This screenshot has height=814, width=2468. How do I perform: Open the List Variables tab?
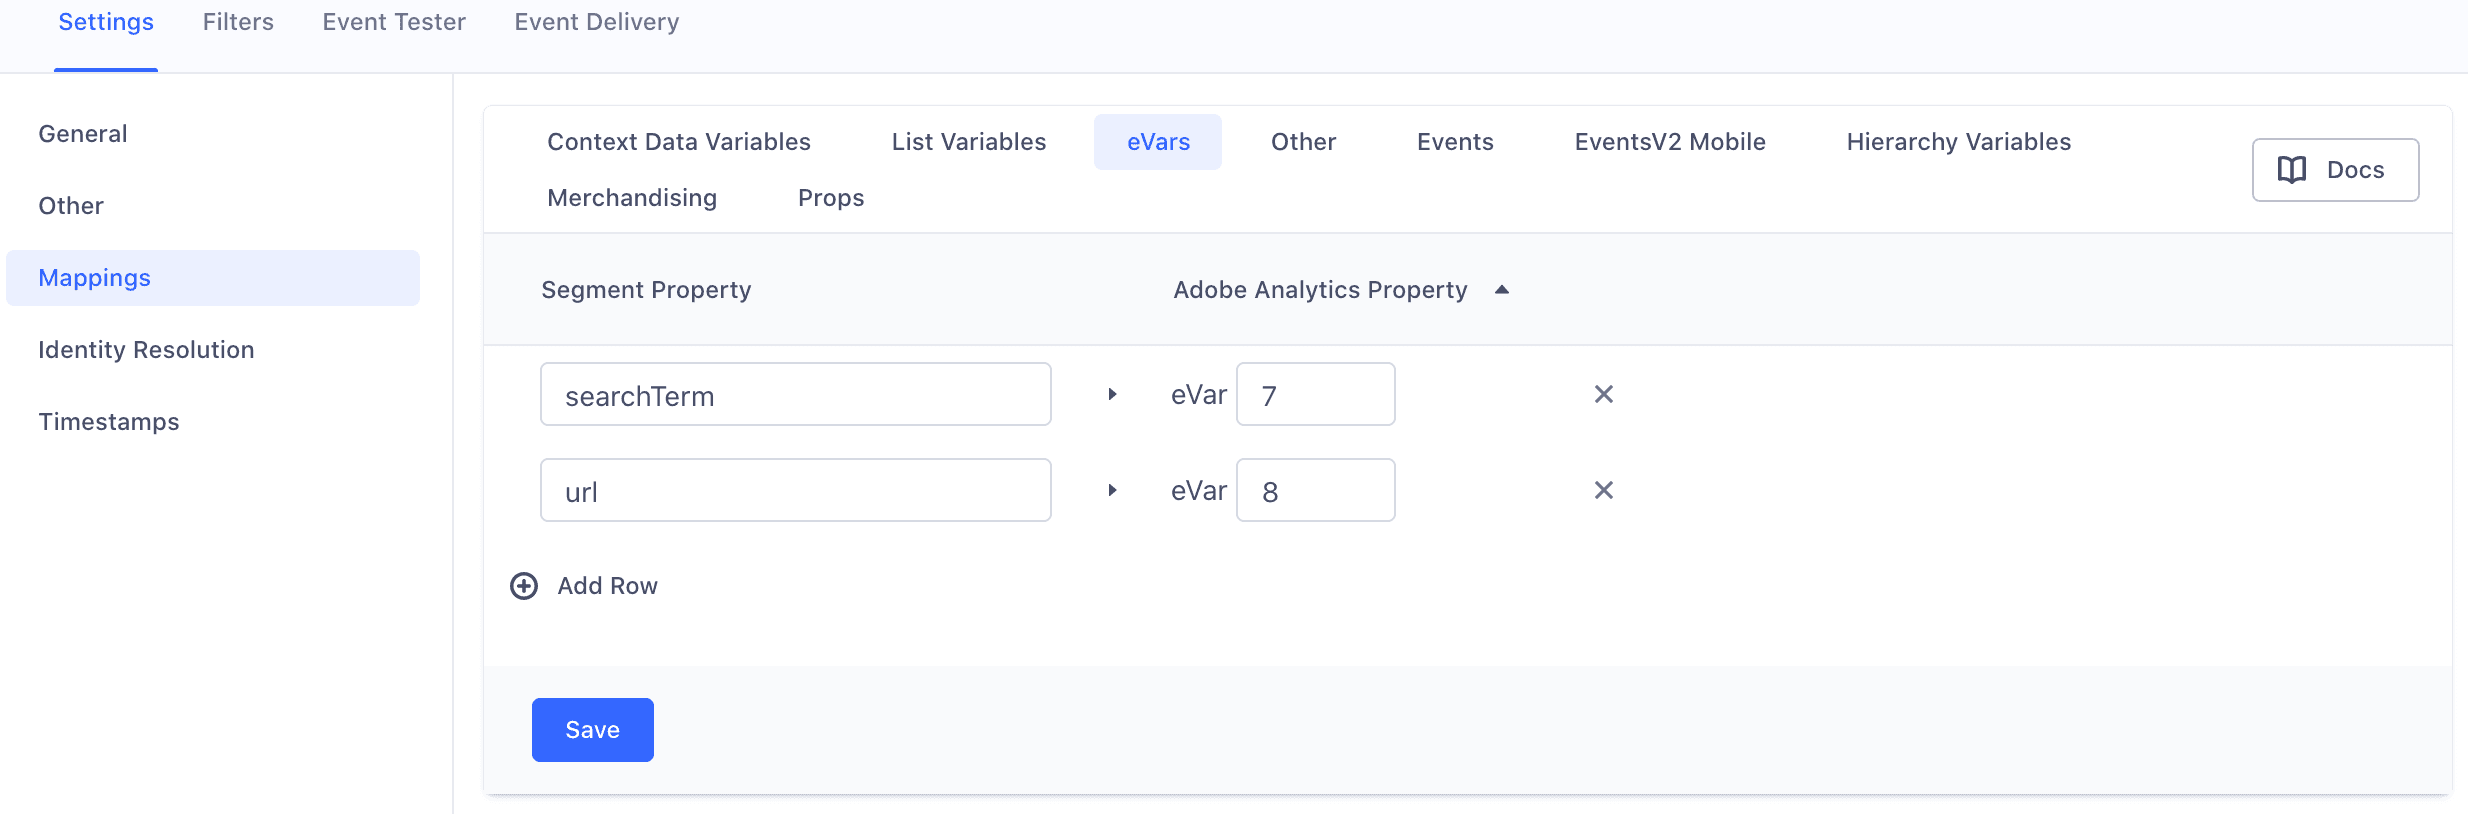(968, 141)
